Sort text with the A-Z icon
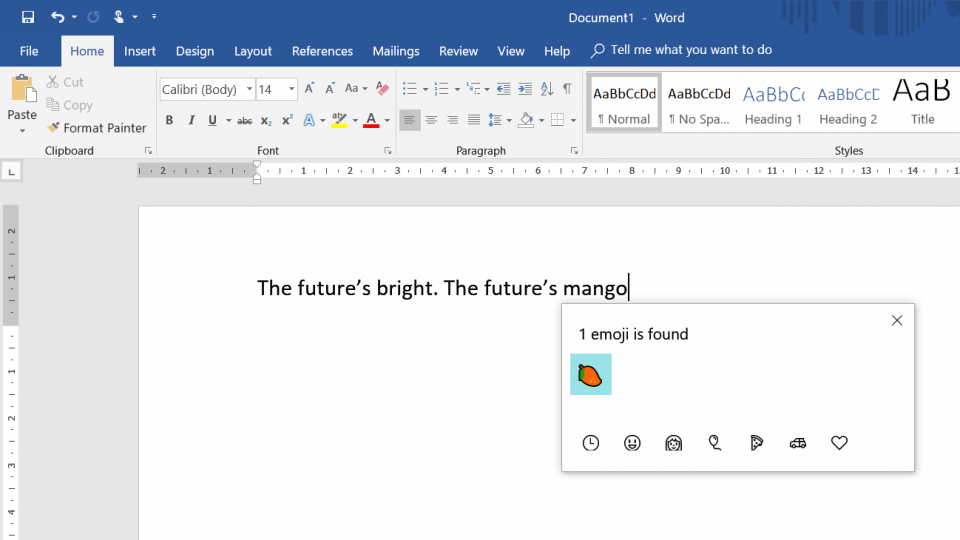Image resolution: width=960 pixels, height=540 pixels. point(547,89)
